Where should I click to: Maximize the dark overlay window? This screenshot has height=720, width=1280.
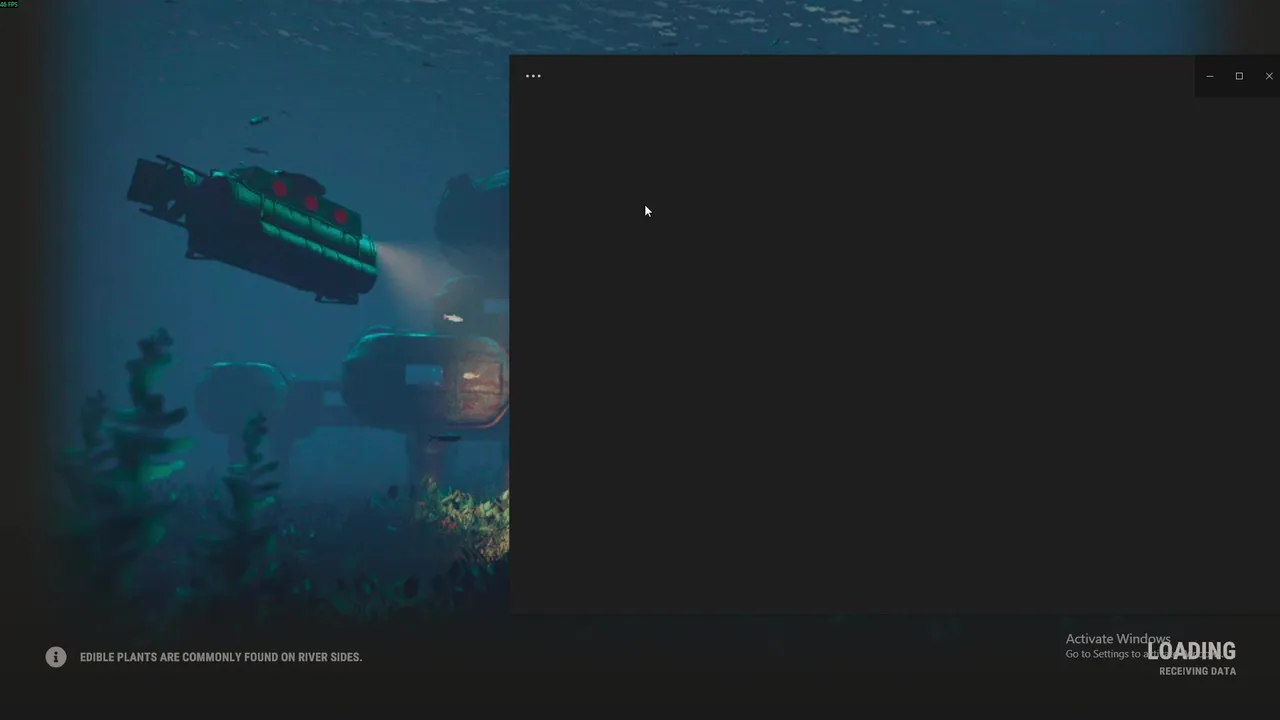click(x=1239, y=76)
